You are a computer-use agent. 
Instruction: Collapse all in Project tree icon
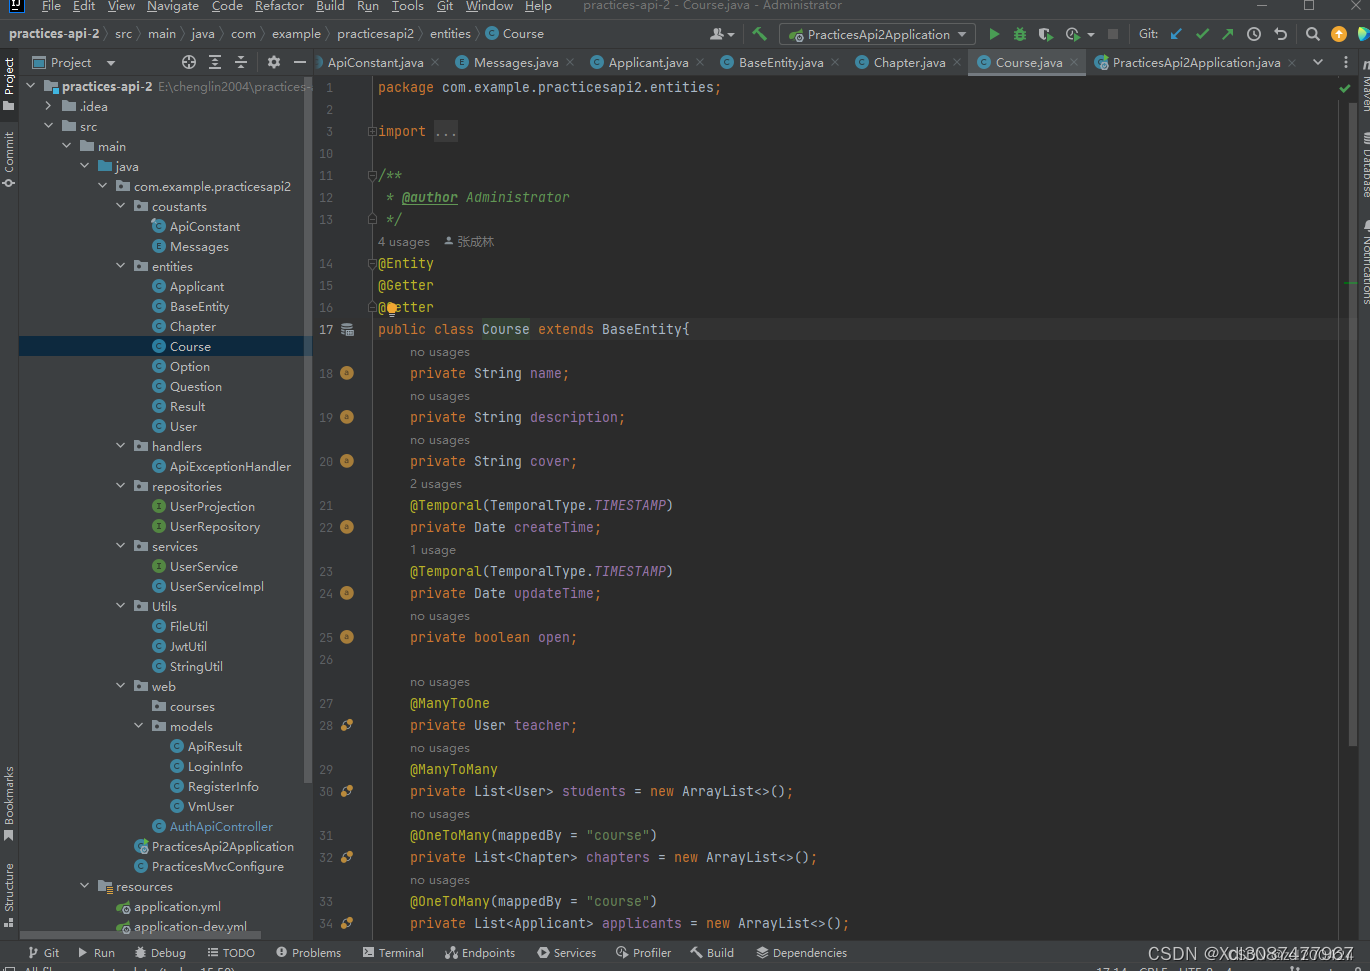241,62
